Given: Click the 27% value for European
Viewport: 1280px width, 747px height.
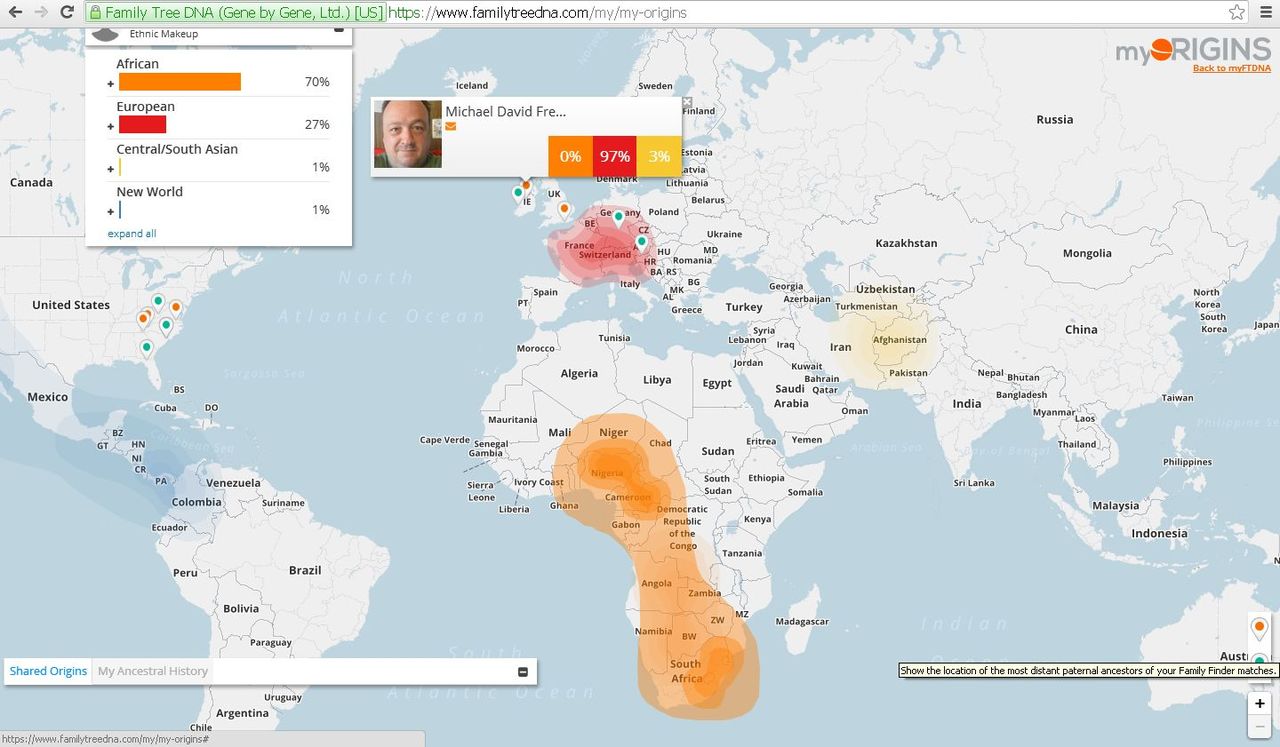Looking at the screenshot, I should tap(317, 125).
